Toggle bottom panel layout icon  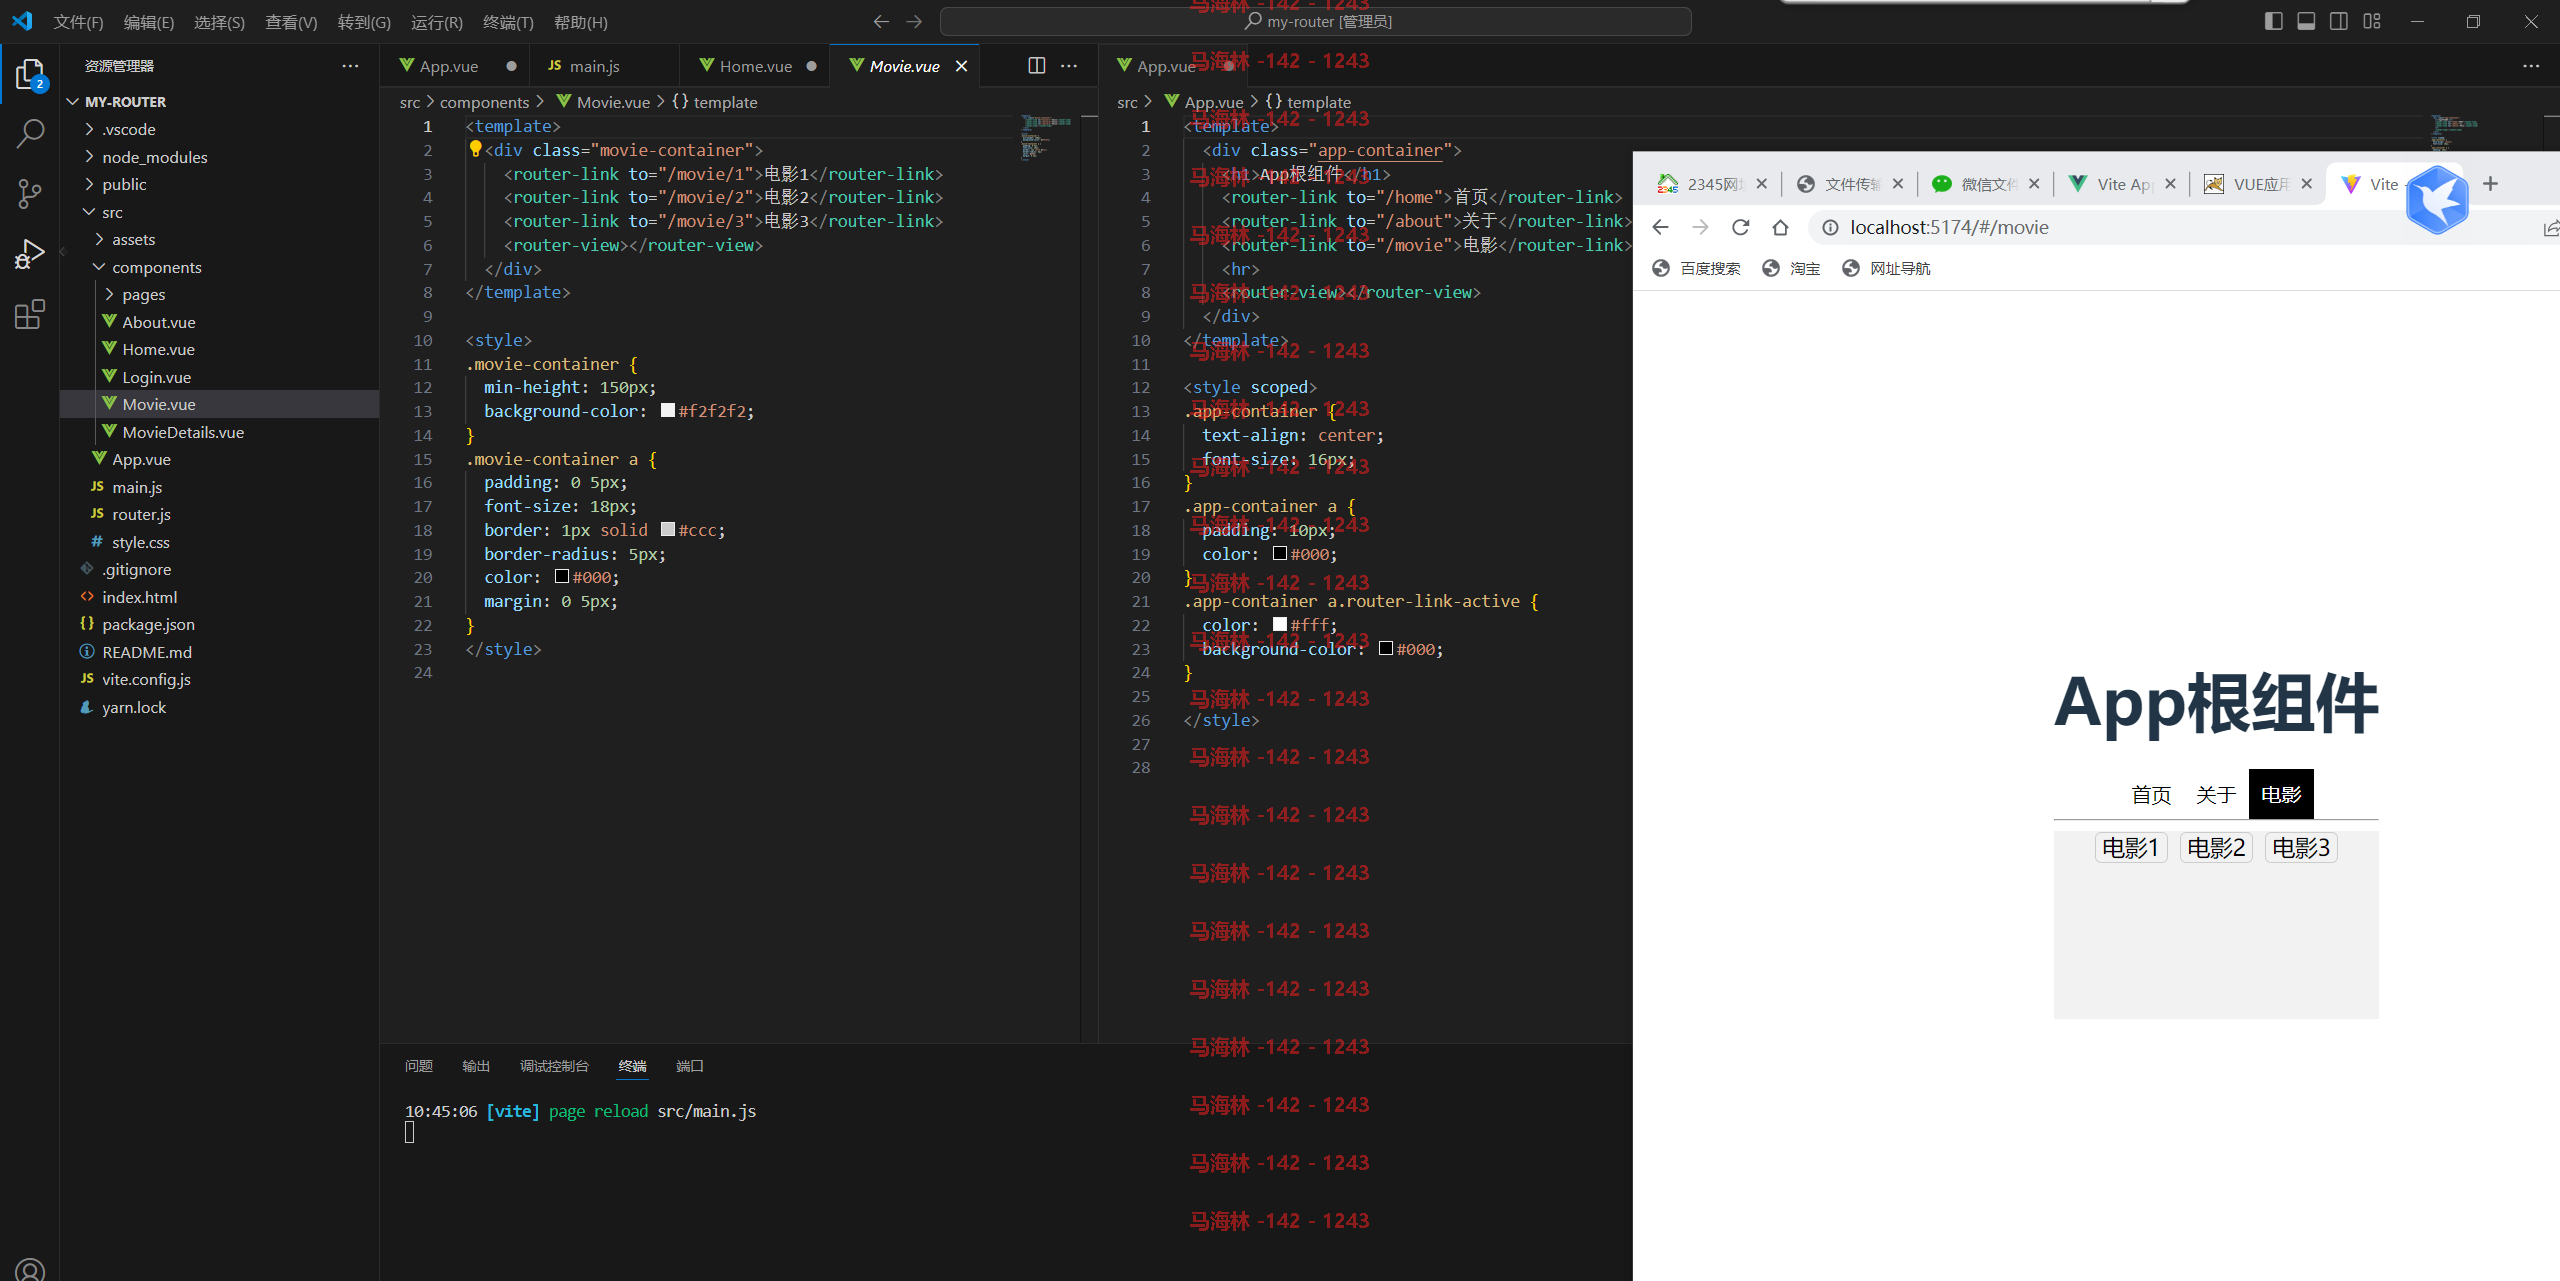(2306, 21)
